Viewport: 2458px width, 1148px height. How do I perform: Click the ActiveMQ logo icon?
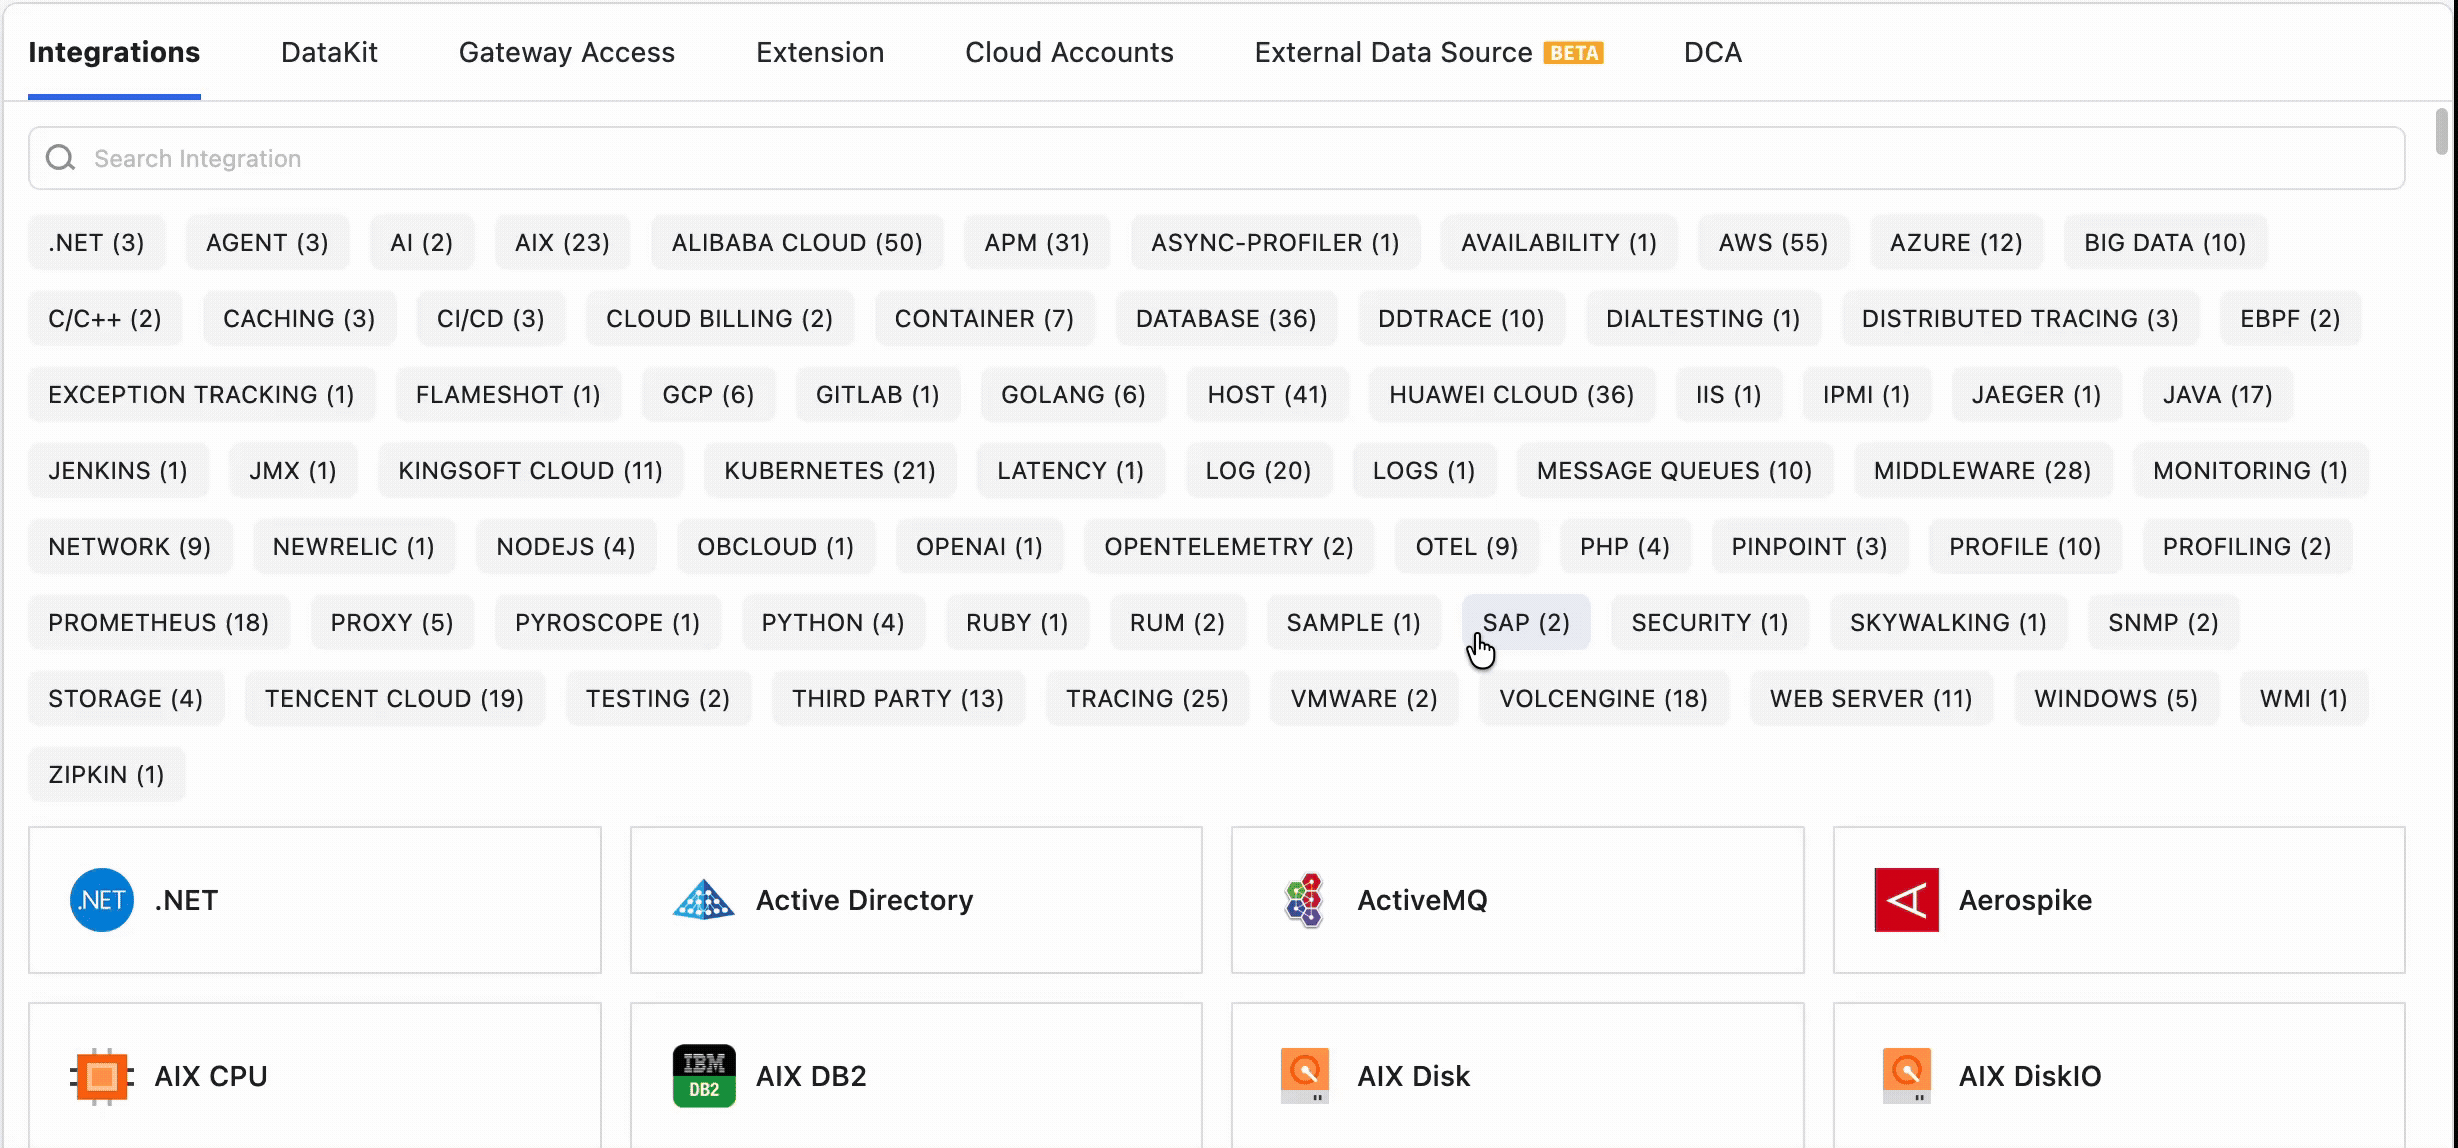[x=1304, y=900]
